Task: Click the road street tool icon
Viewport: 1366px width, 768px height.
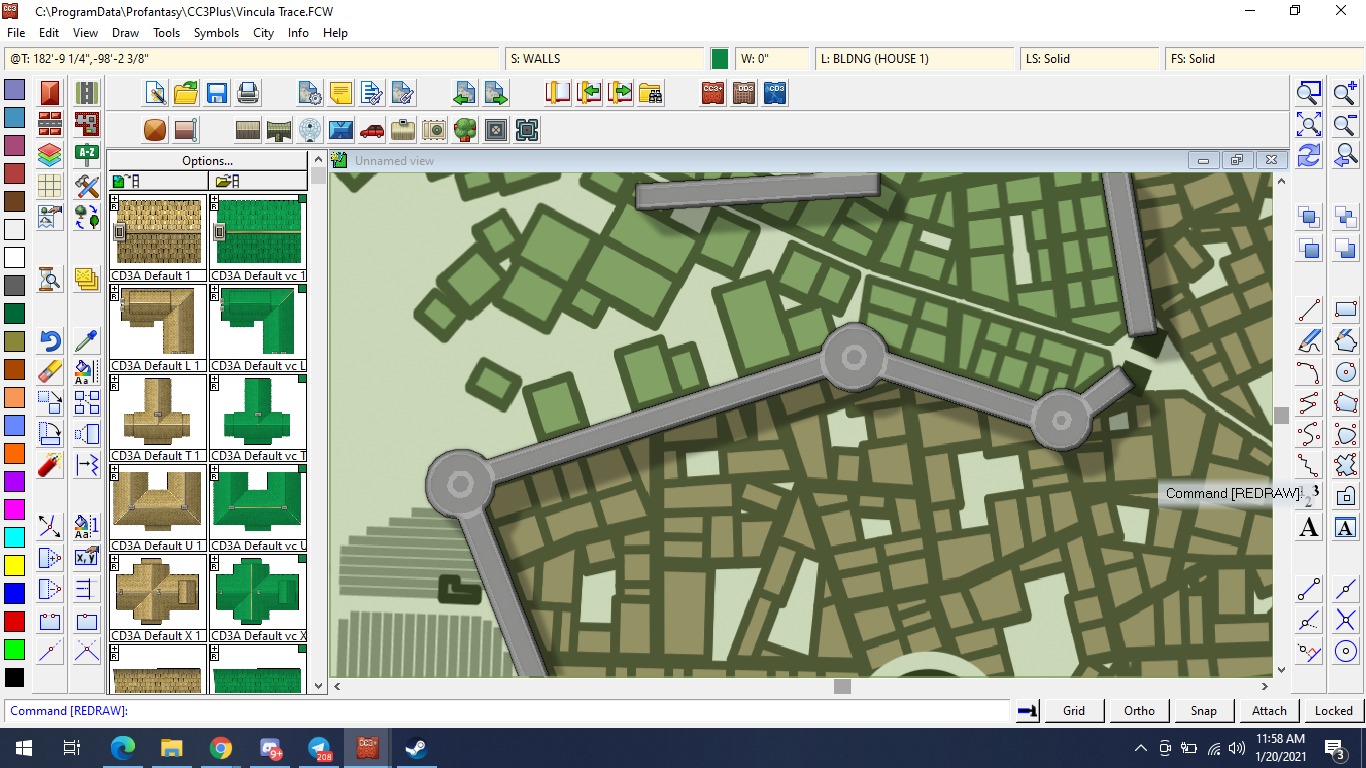Action: pyautogui.click(x=87, y=93)
